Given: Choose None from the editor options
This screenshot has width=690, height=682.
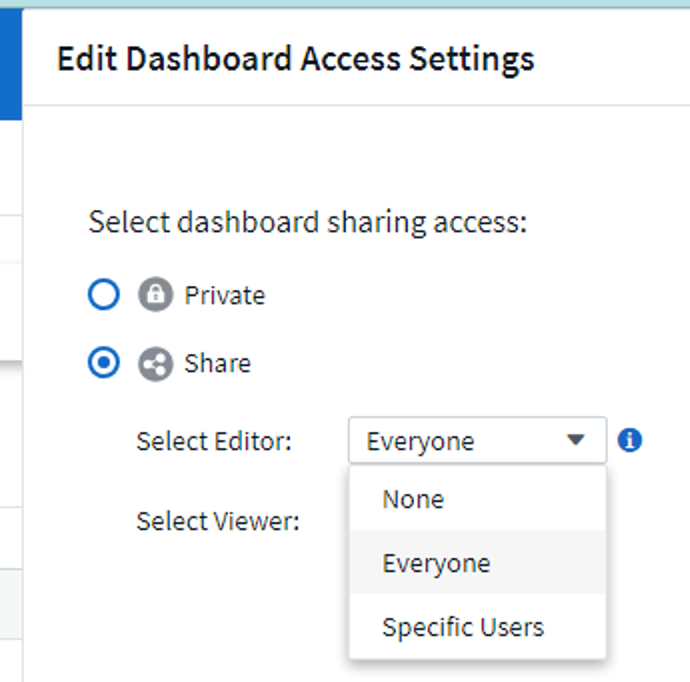Looking at the screenshot, I should tap(413, 499).
